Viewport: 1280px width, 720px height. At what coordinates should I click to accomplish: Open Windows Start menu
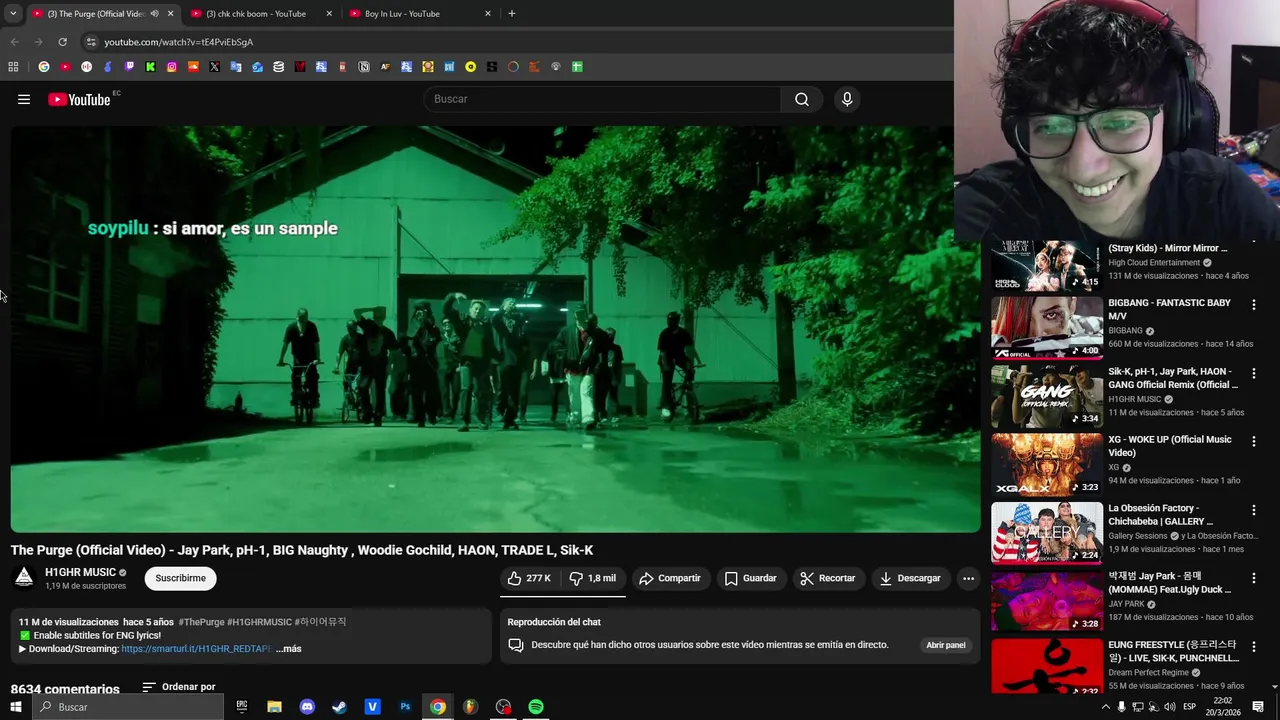pos(15,707)
